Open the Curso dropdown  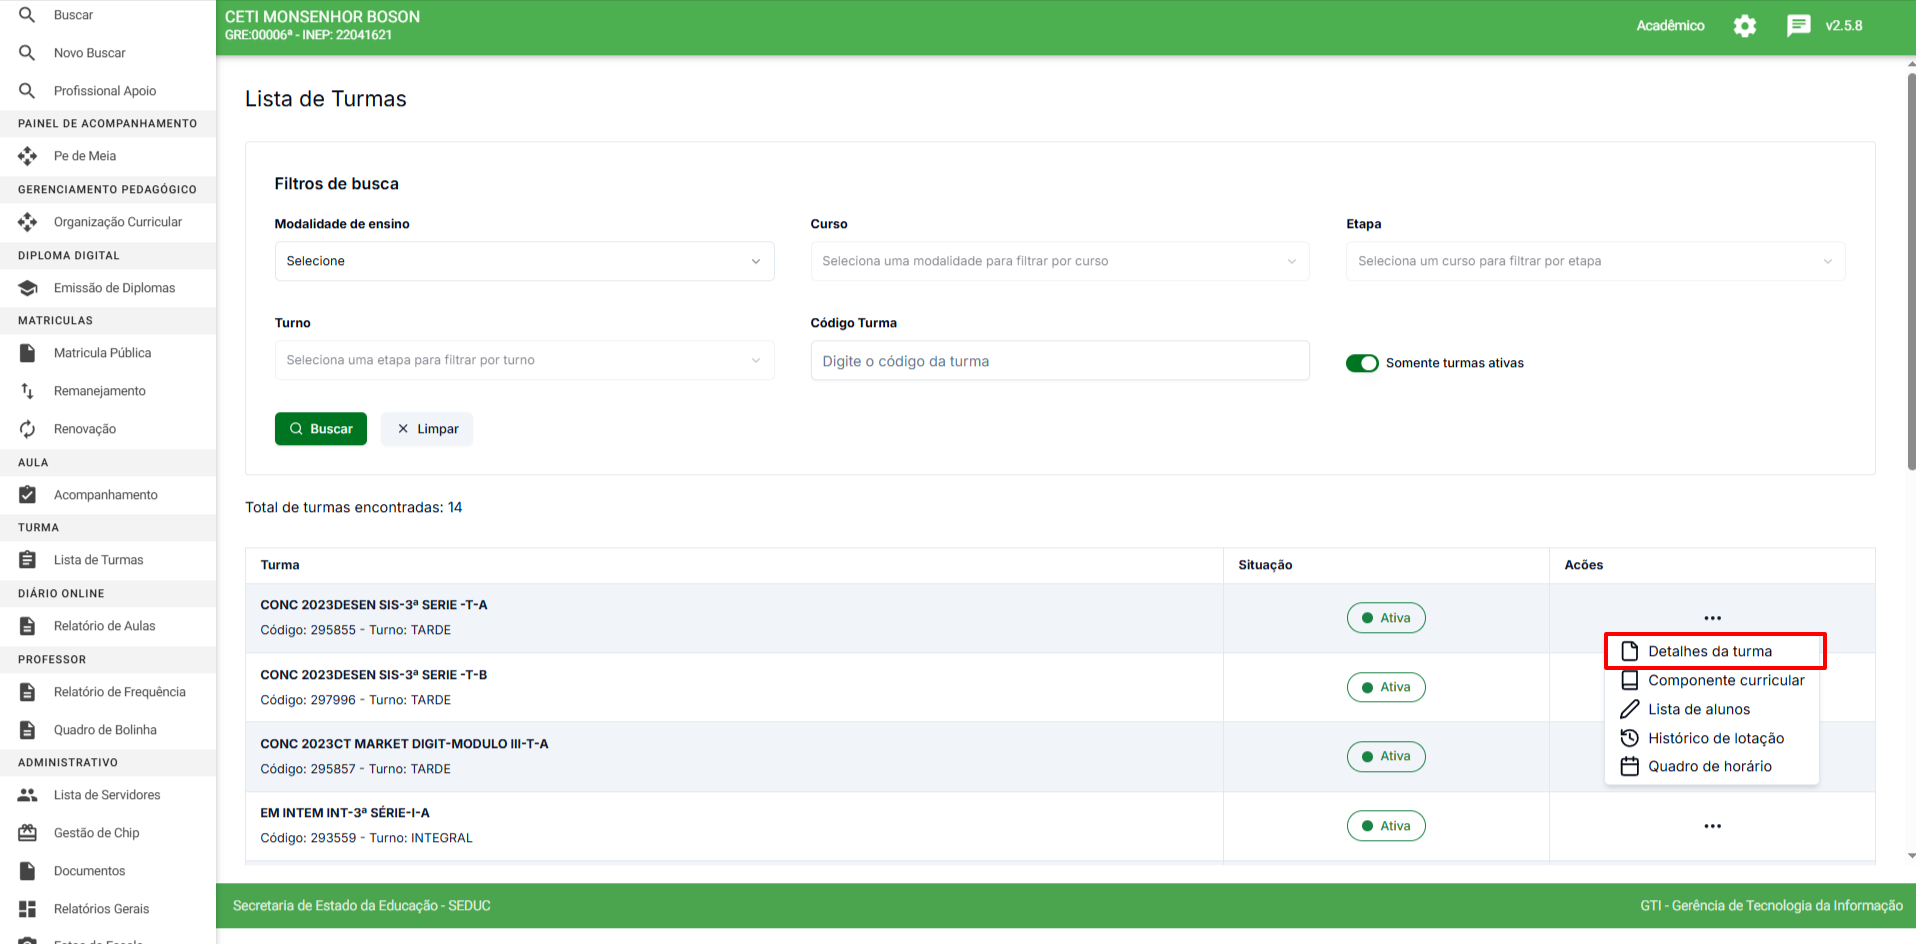point(1059,261)
